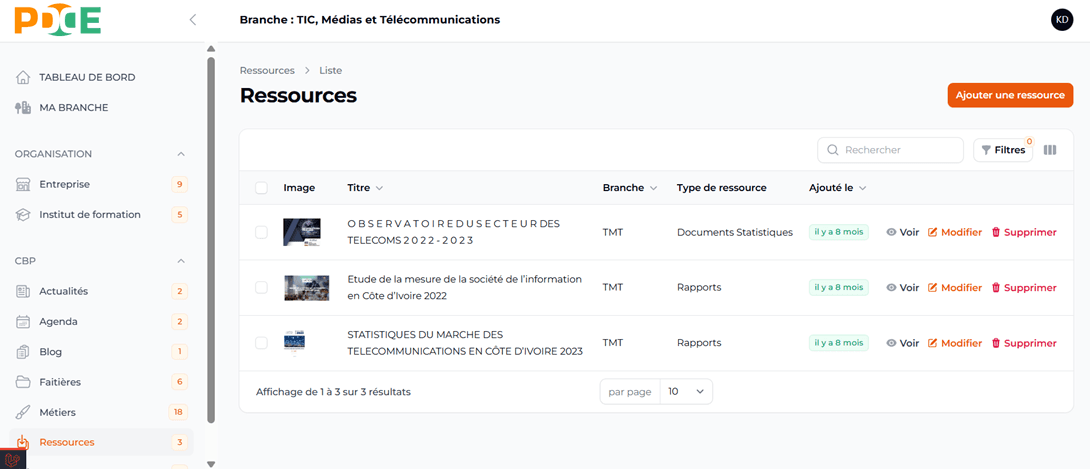The height and width of the screenshot is (469, 1090).
Task: Click the Etude de la mesure title text
Action: (464, 288)
